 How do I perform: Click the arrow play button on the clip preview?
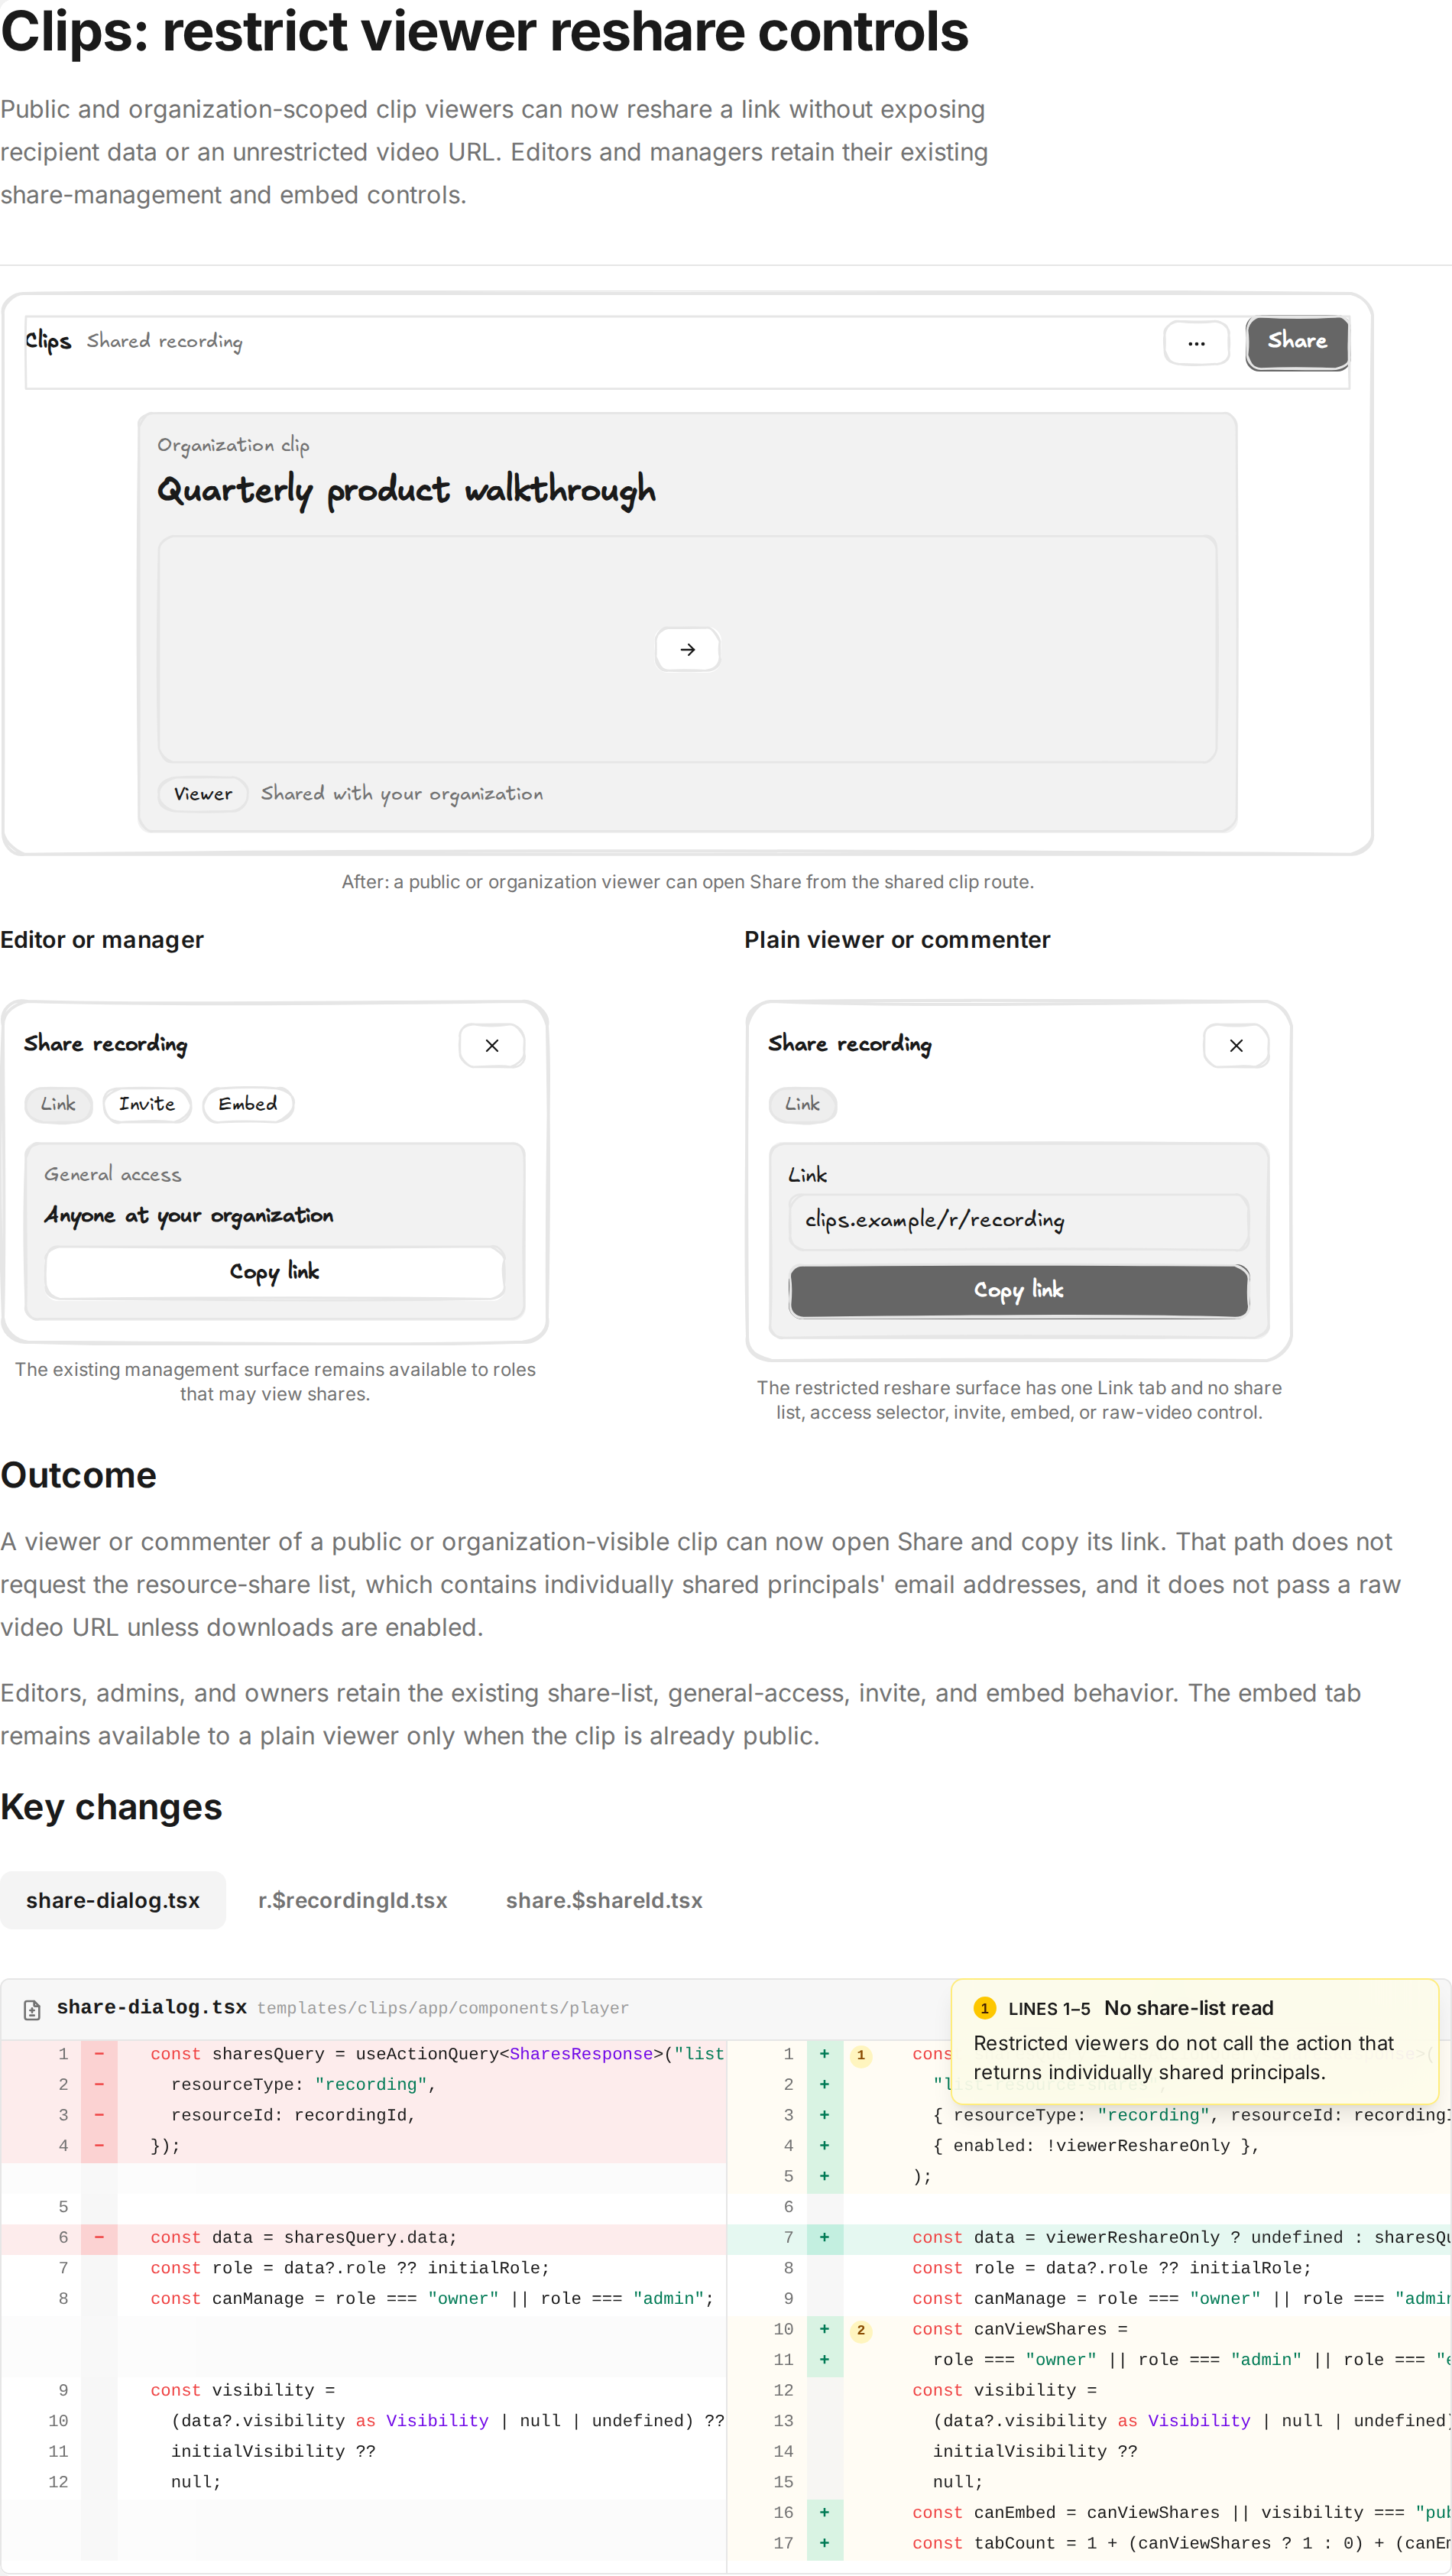tap(688, 650)
